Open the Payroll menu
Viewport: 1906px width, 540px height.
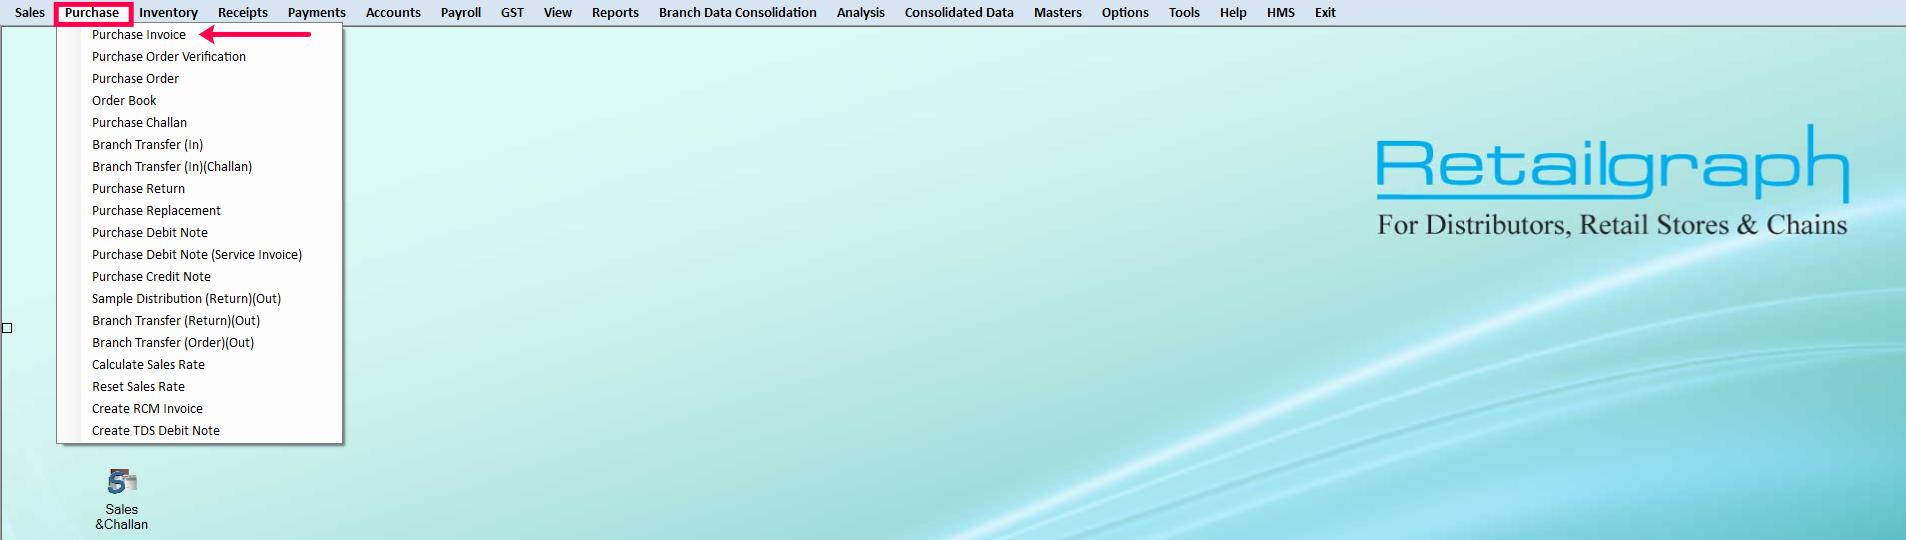coord(461,13)
